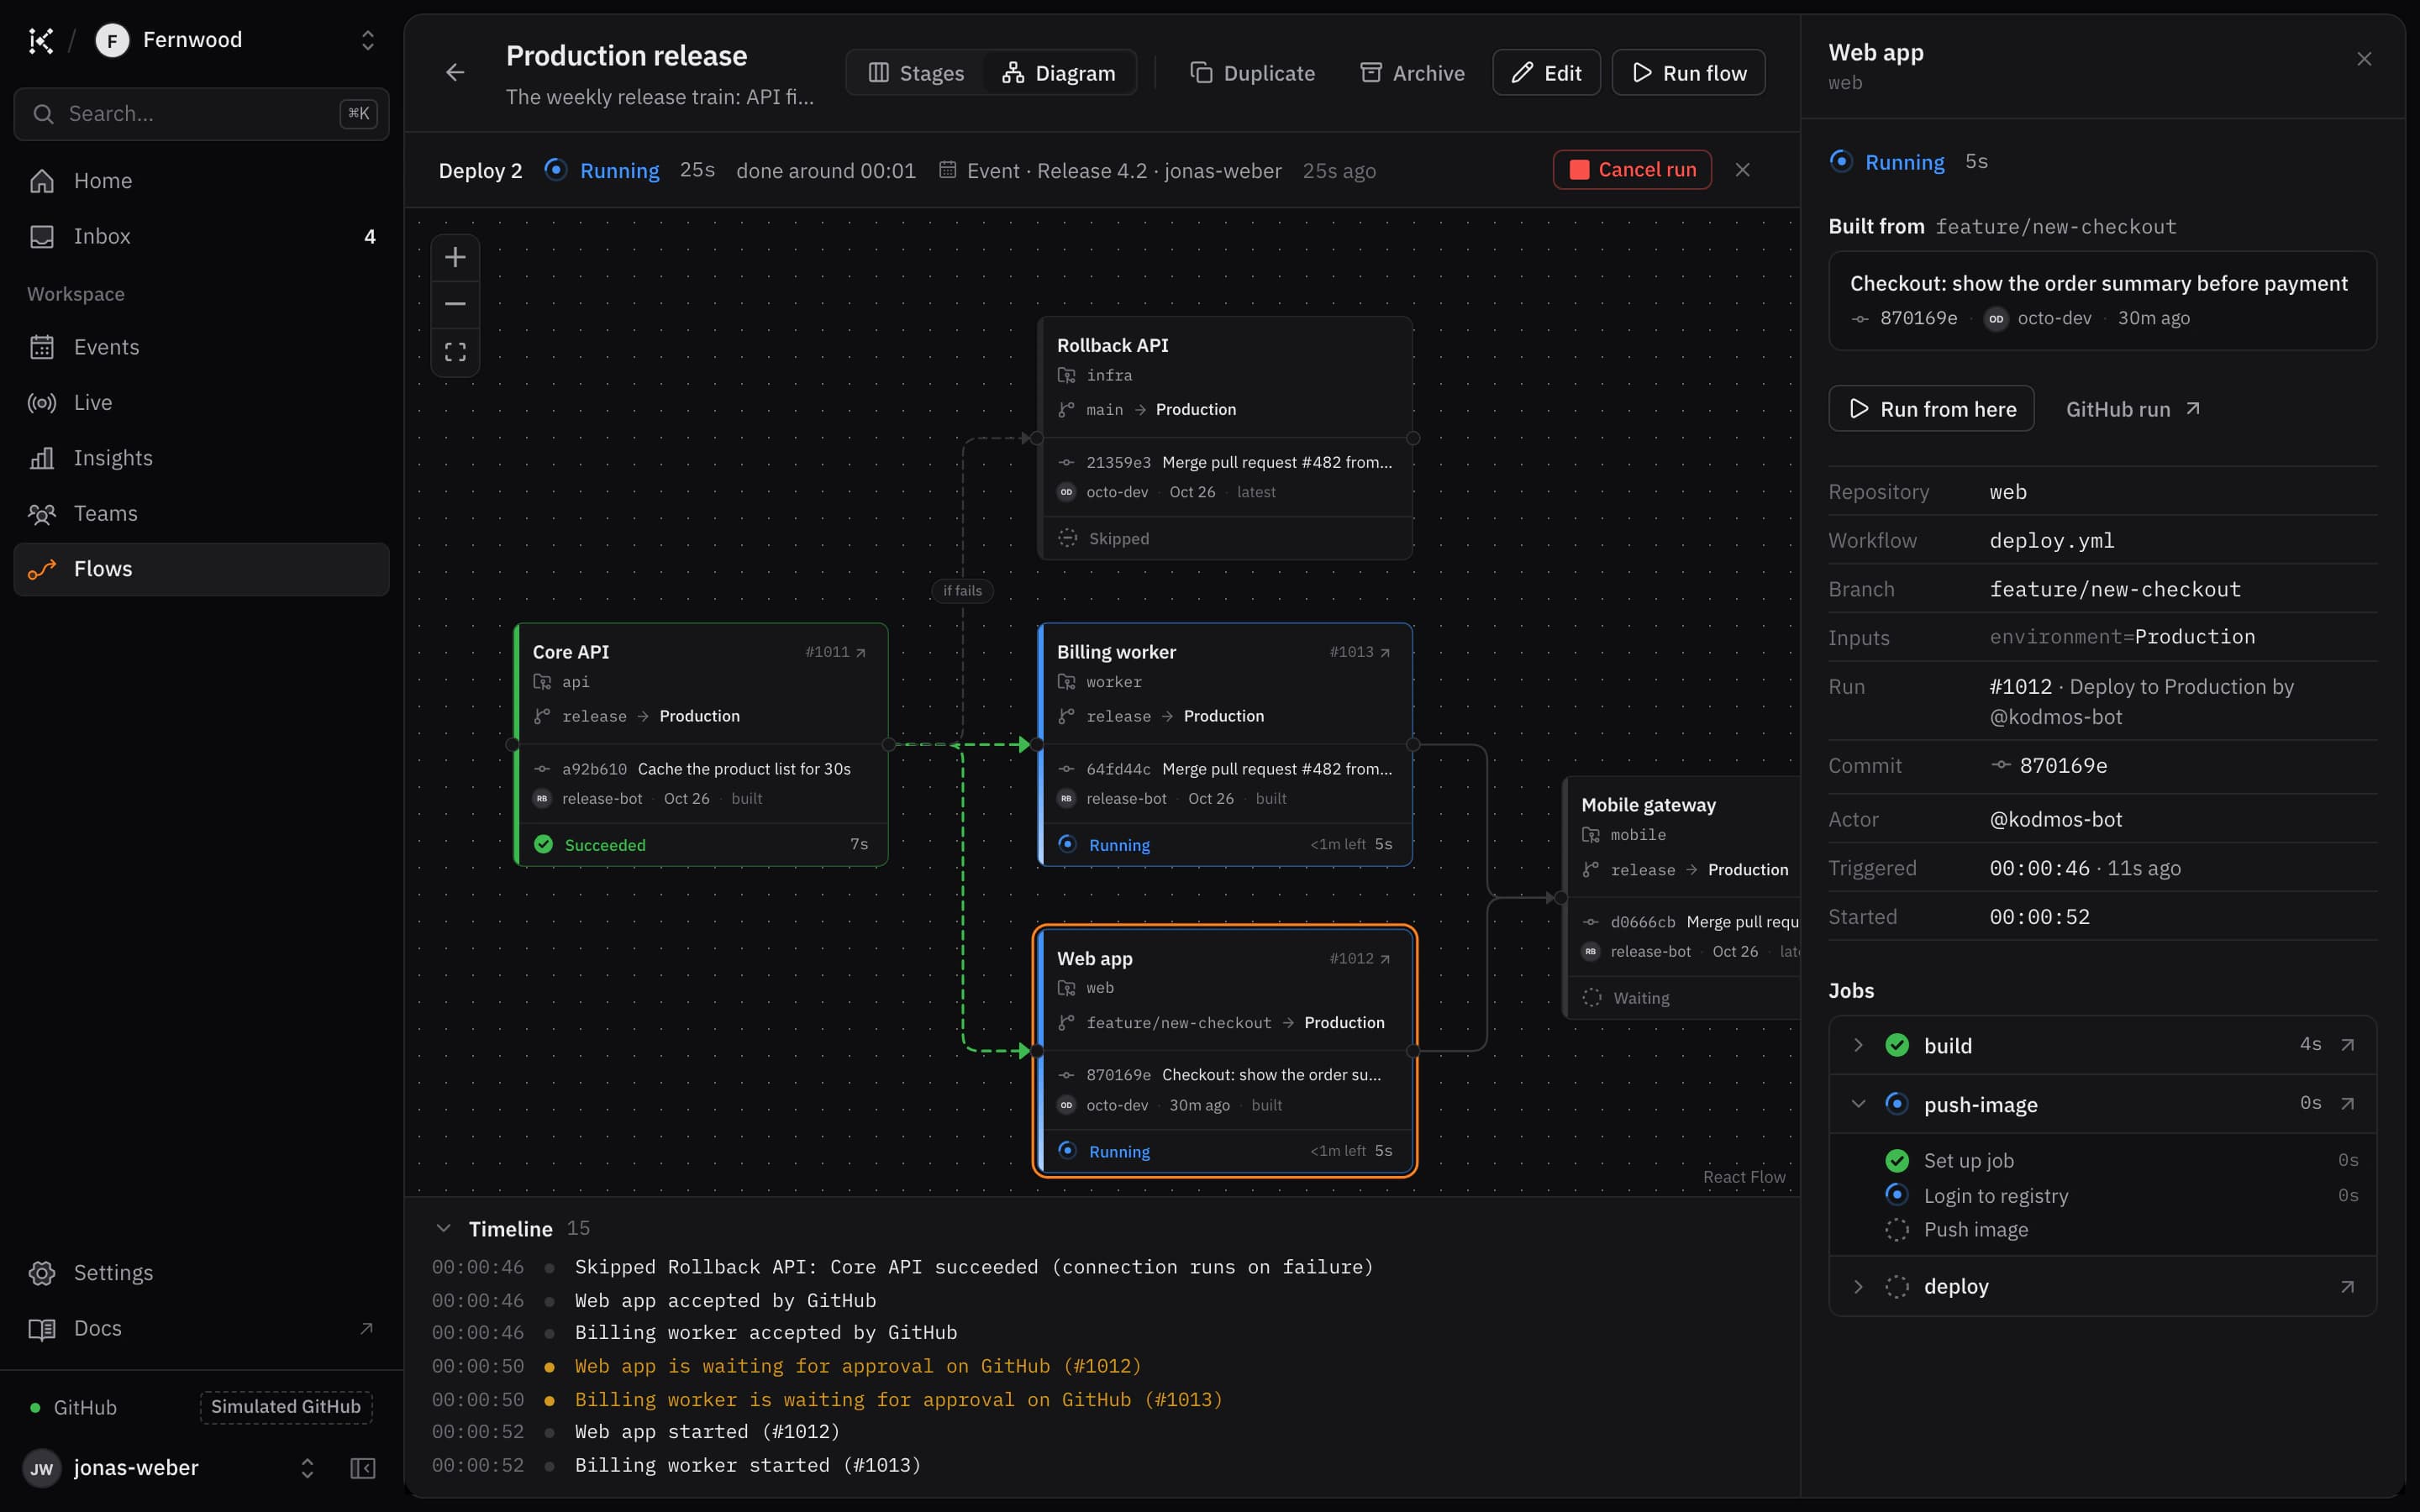The width and height of the screenshot is (2420, 1512).
Task: Select the Rollback API node
Action: [x=1225, y=438]
